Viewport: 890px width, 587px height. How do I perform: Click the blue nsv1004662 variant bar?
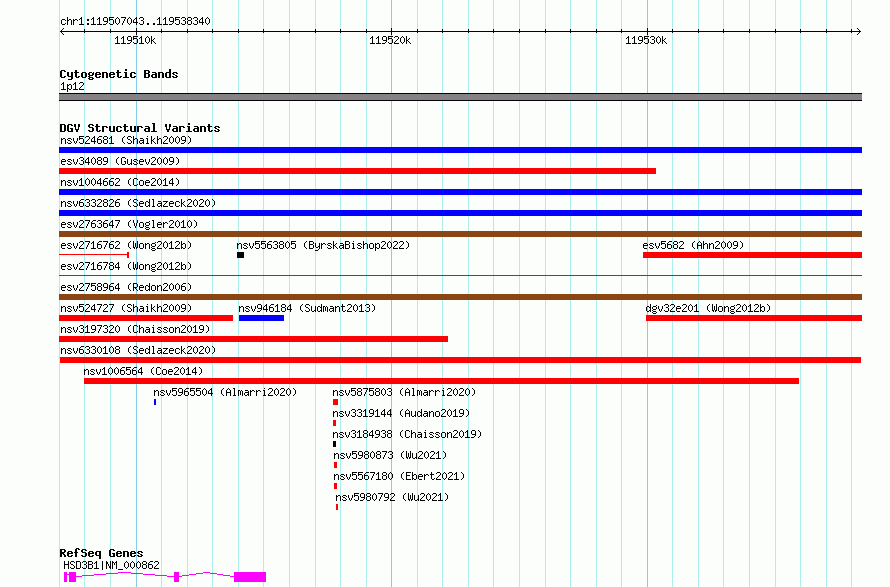coord(460,192)
